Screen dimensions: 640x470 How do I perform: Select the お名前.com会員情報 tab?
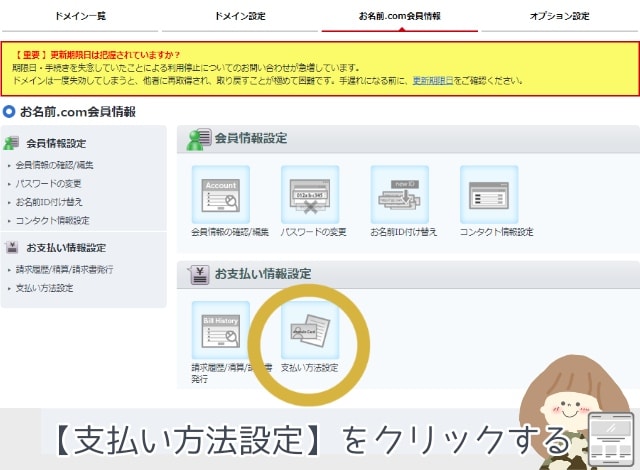[x=400, y=16]
